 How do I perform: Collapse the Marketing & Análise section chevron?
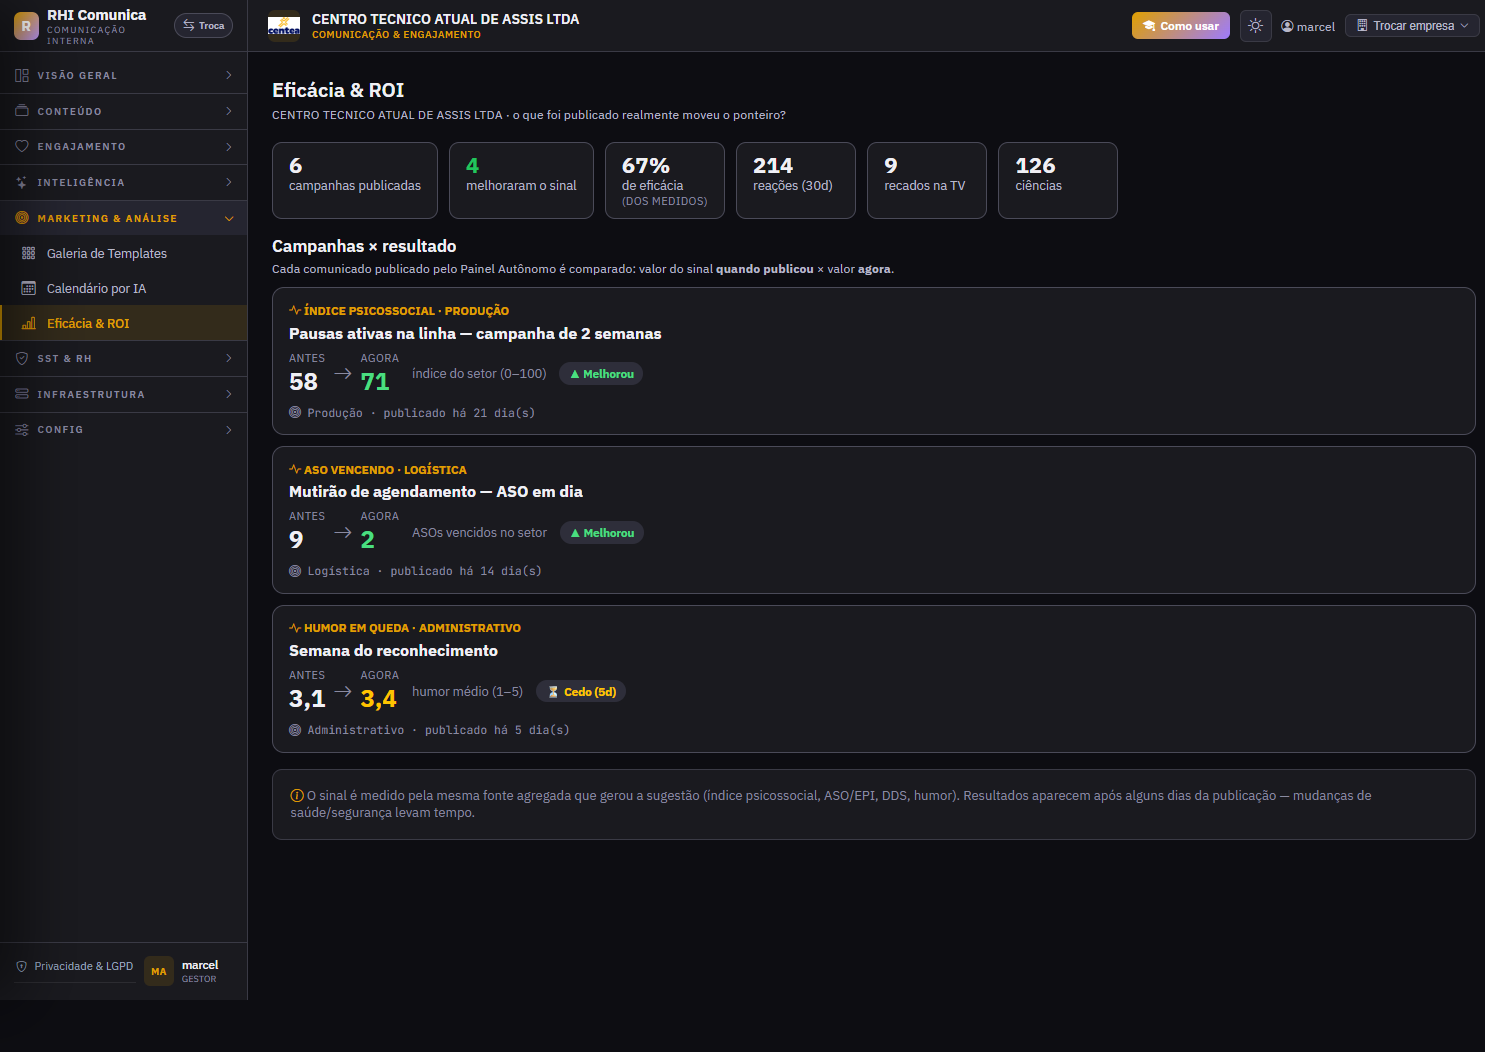(x=229, y=218)
